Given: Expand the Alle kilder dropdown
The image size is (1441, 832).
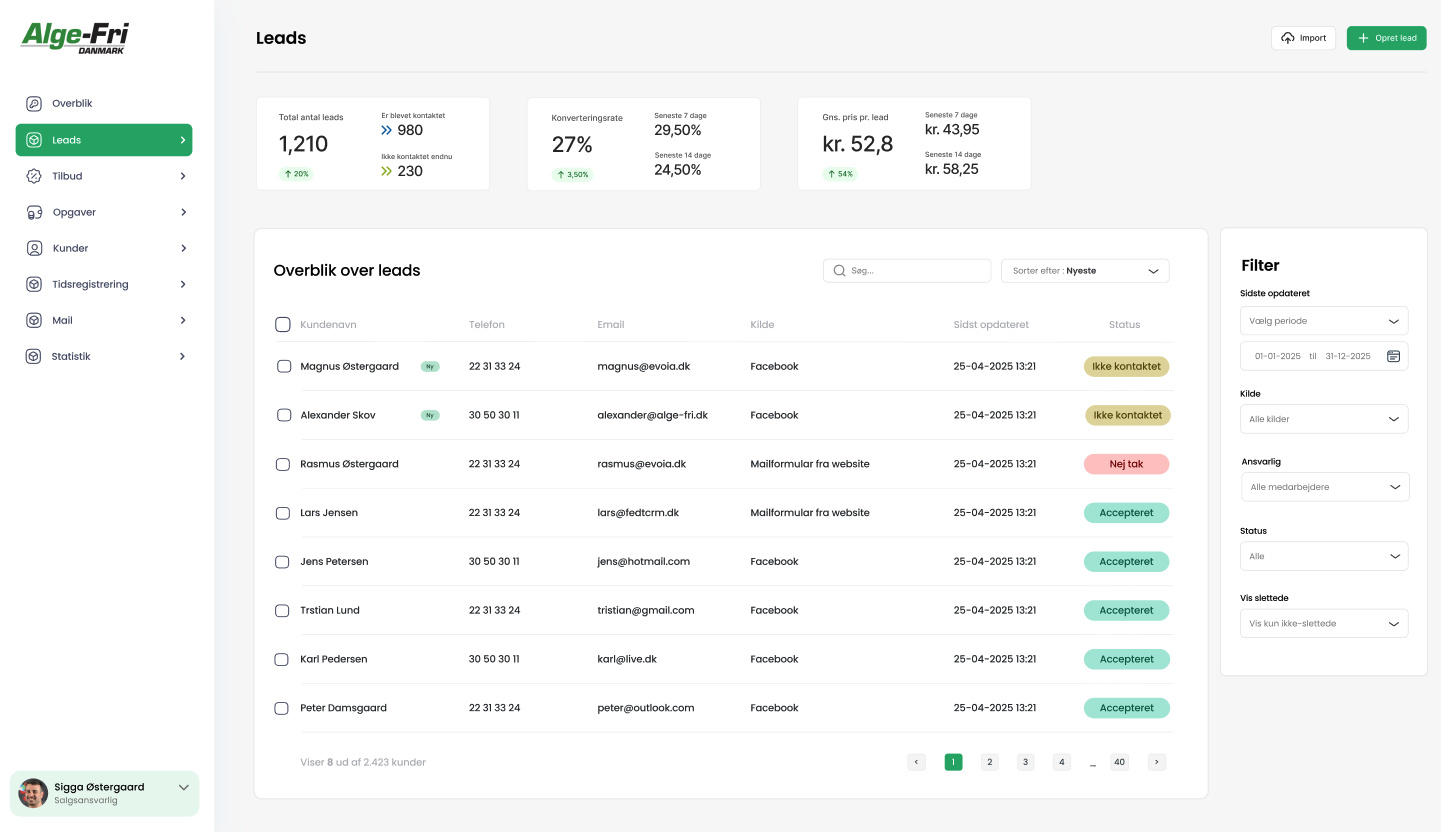Looking at the screenshot, I should click(x=1323, y=419).
